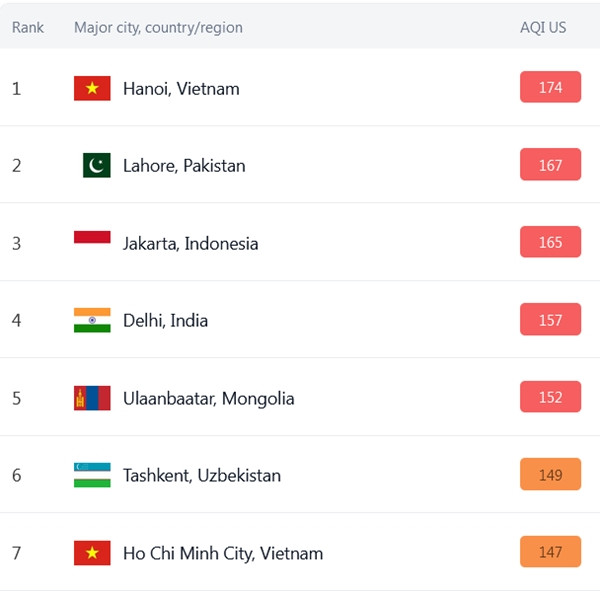Click the AQI US column header
The image size is (600, 591).
click(x=542, y=27)
